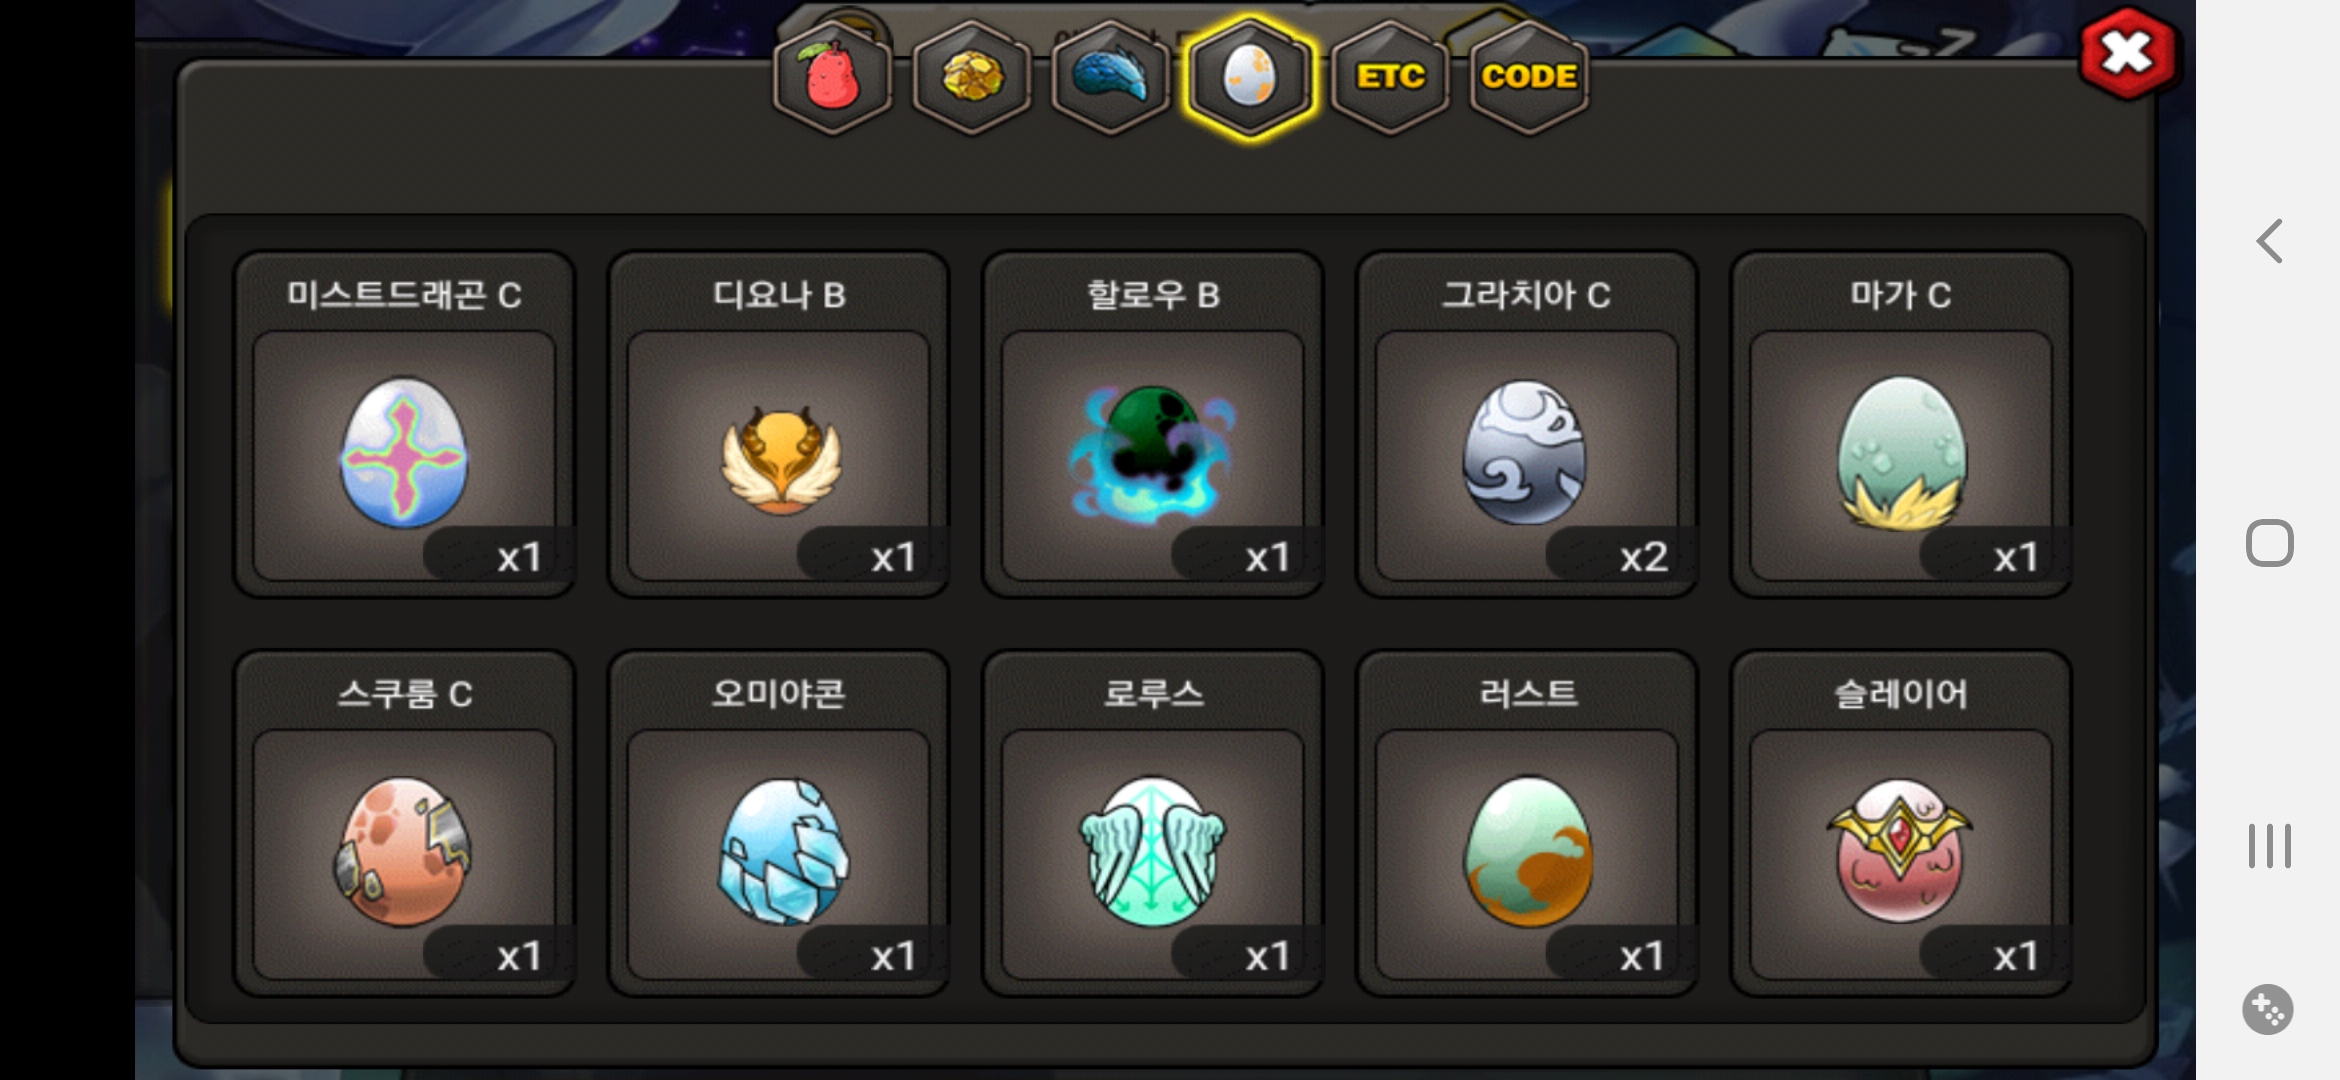Tap the Android home button
The width and height of the screenshot is (2340, 1080).
pos(2269,543)
